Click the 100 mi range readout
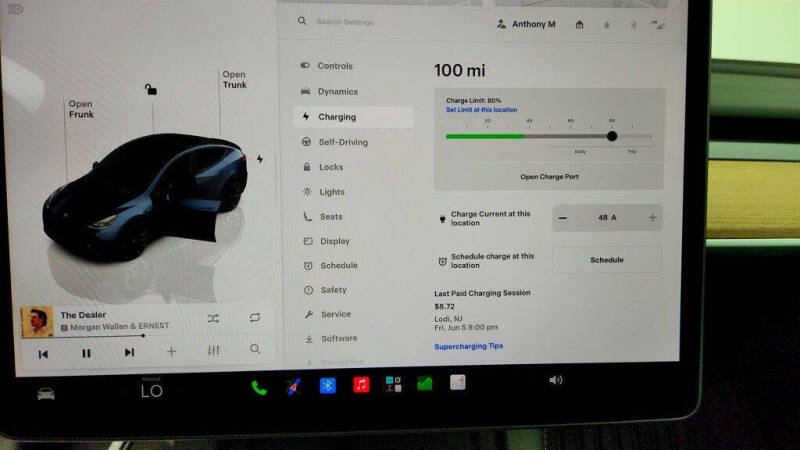 pyautogui.click(x=460, y=70)
